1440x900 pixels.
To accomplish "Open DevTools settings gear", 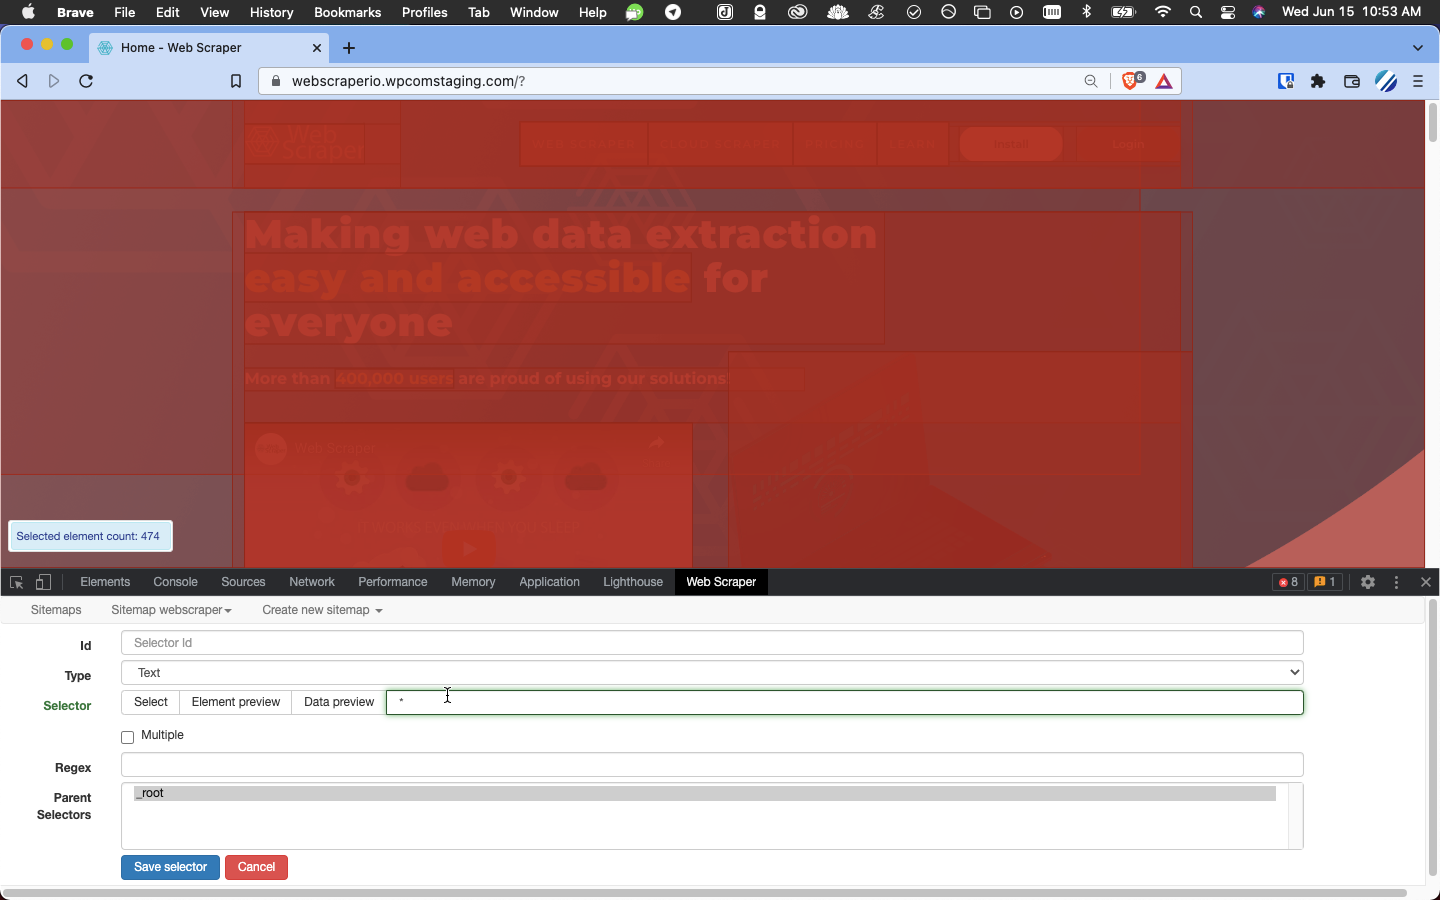I will [1368, 582].
